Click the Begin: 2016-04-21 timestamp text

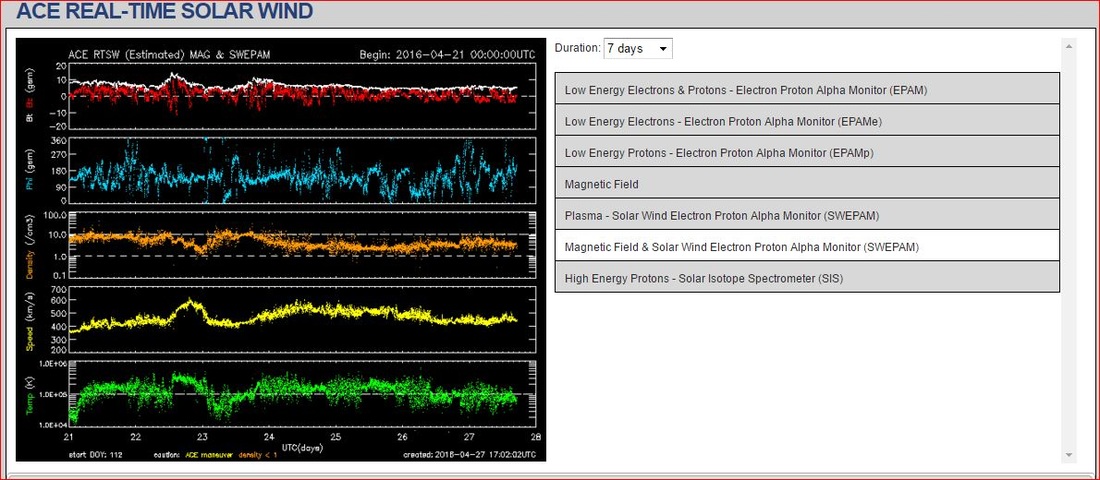pyautogui.click(x=448, y=54)
